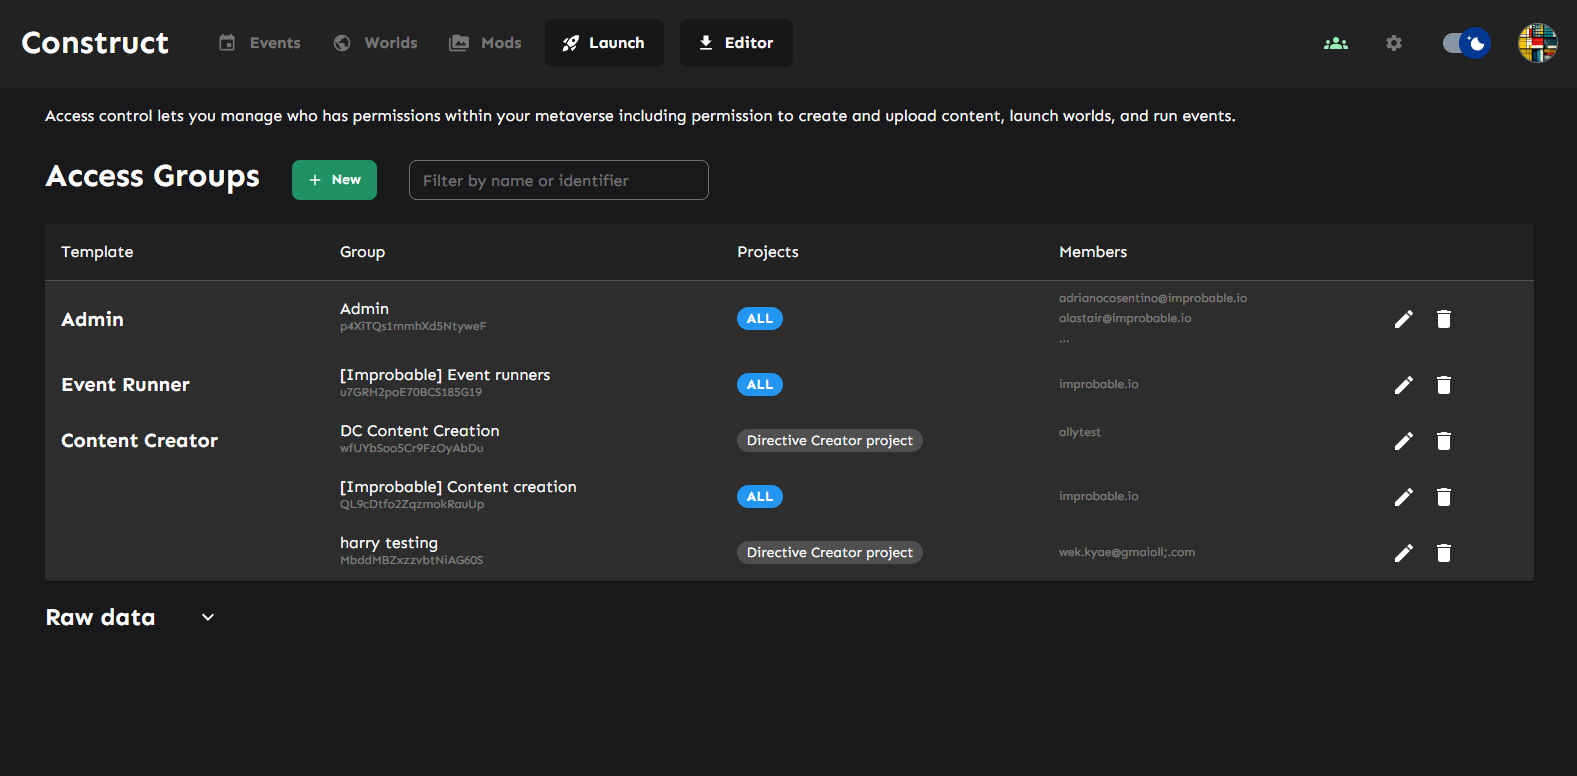Focus the filter by name field
The image size is (1577, 776).
point(558,180)
